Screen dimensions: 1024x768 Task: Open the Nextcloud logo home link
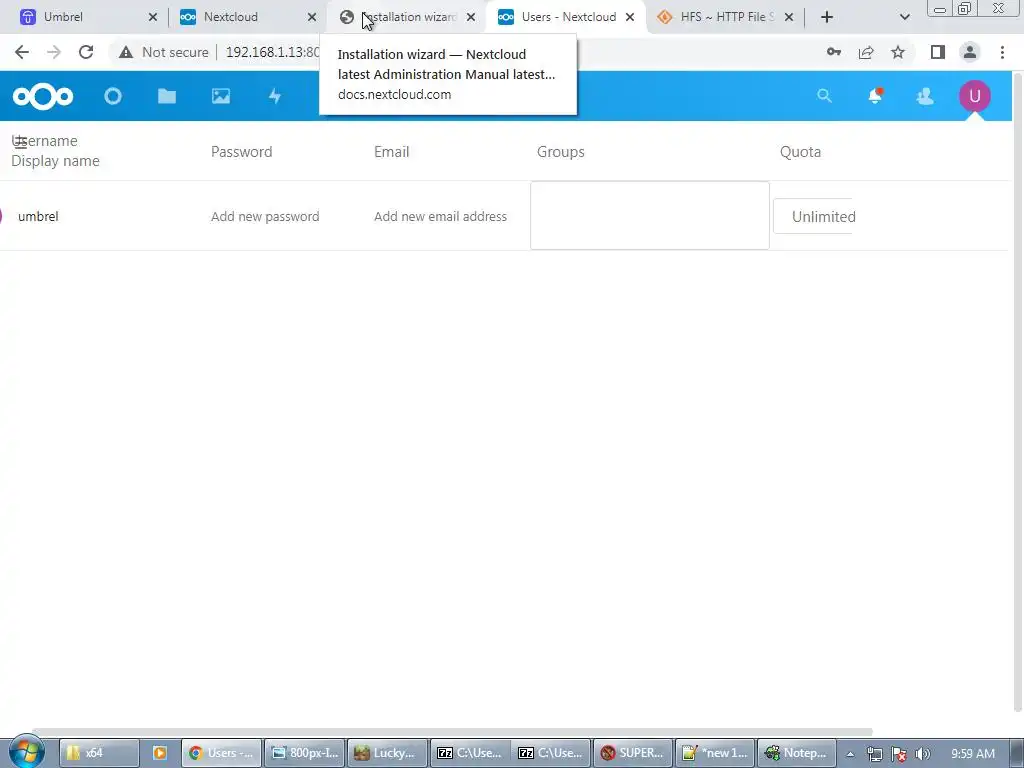43,97
